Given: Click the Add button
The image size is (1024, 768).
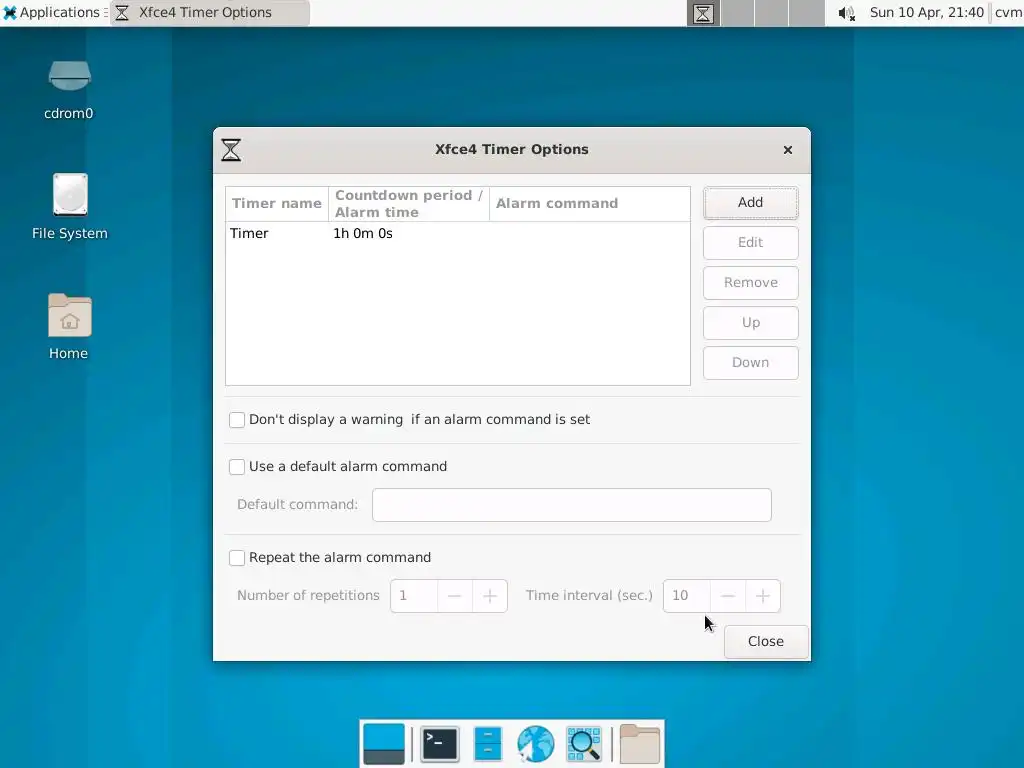Looking at the screenshot, I should pyautogui.click(x=750, y=202).
